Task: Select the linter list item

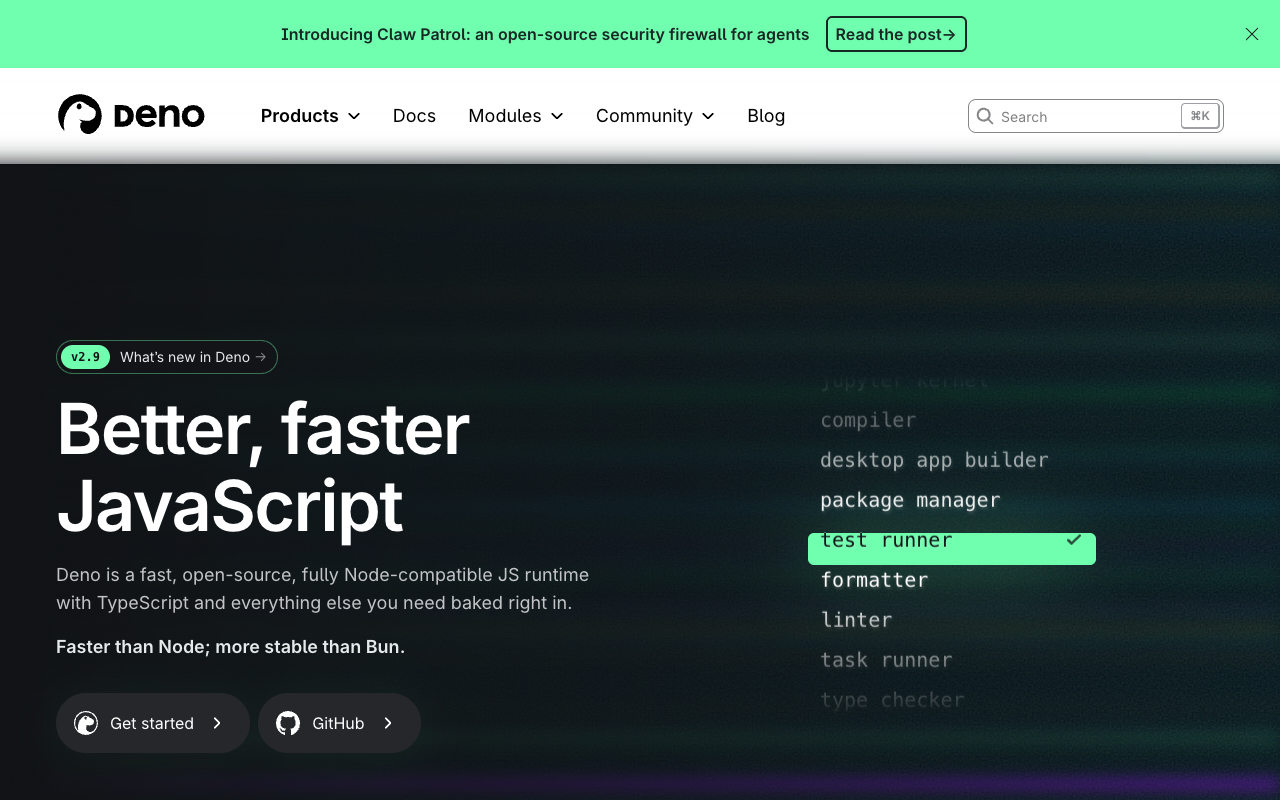Action: [856, 620]
